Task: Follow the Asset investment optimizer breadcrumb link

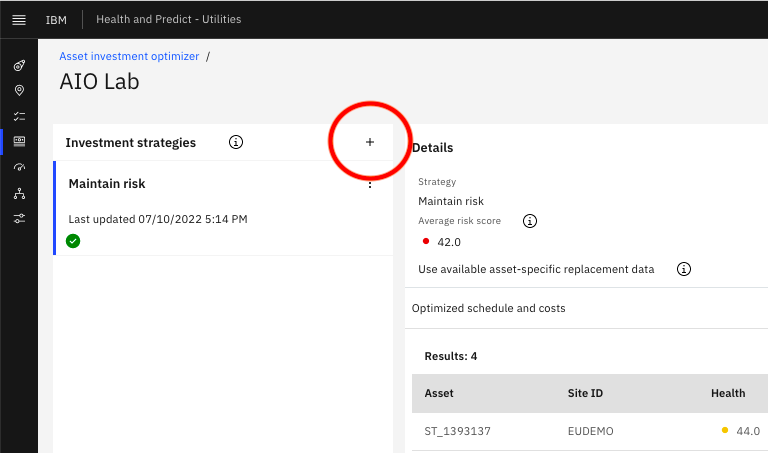Action: [129, 56]
